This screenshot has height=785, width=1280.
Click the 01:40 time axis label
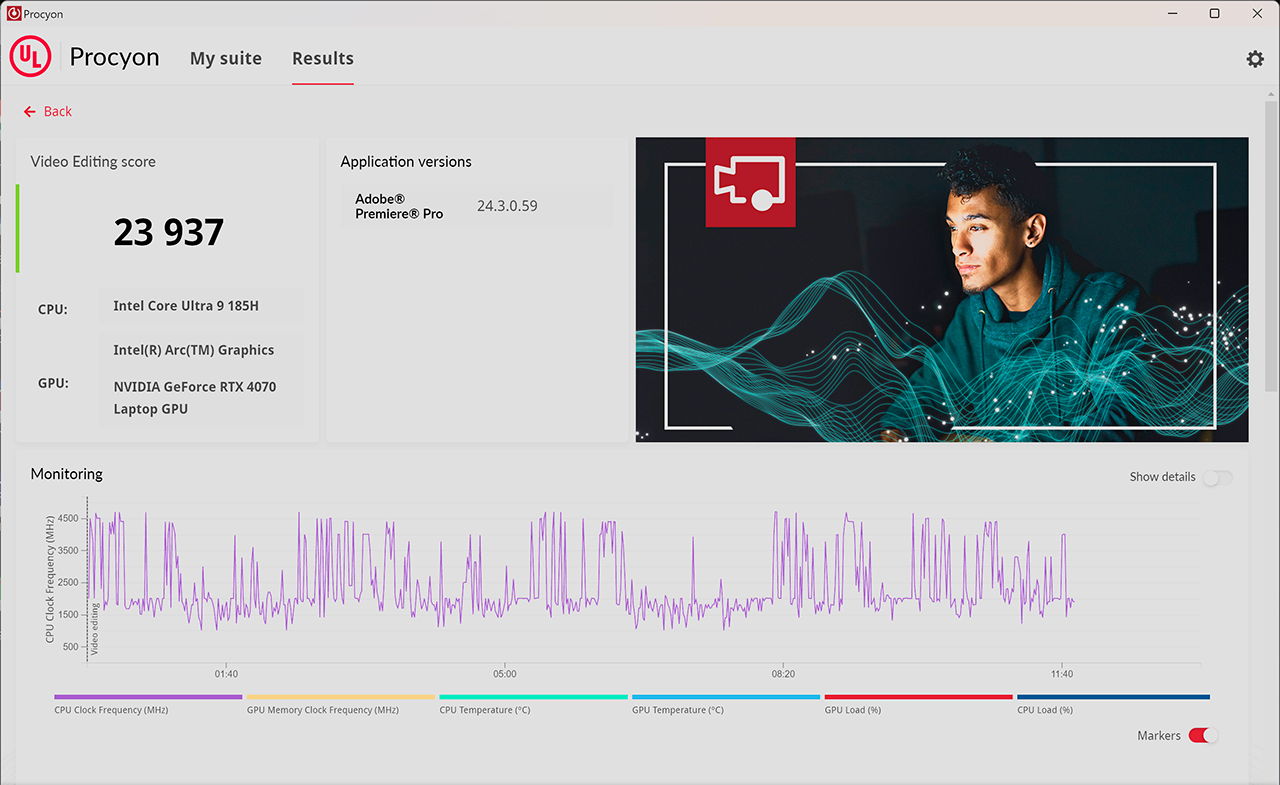[x=226, y=674]
